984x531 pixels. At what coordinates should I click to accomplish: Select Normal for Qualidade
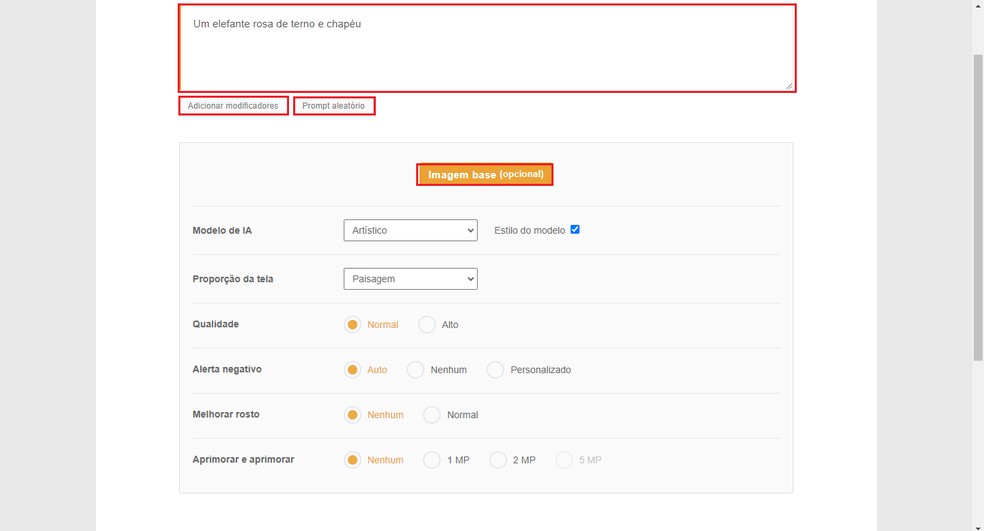tap(353, 324)
